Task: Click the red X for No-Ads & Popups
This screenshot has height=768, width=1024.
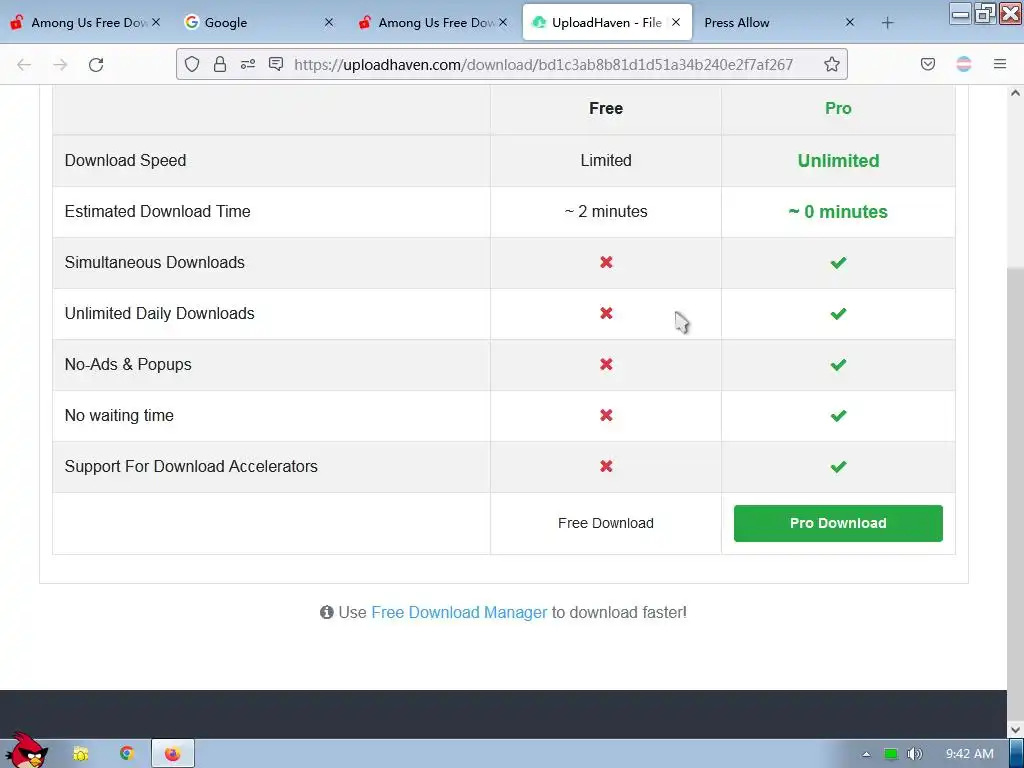Action: [606, 364]
